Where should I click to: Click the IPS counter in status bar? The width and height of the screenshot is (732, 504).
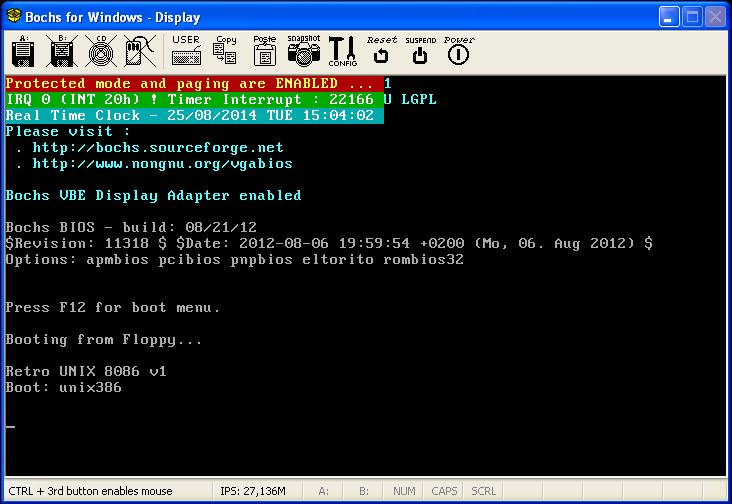pyautogui.click(x=265, y=492)
